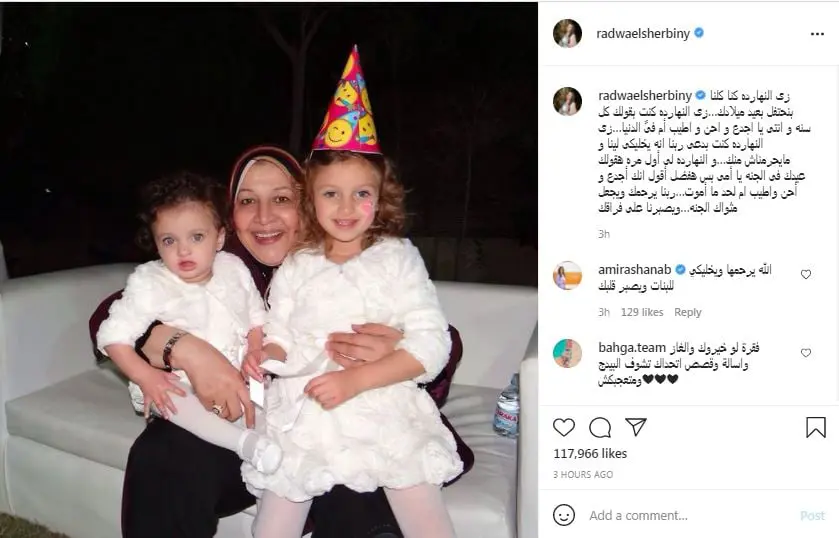The image size is (839, 538).
Task: Open the radwaelsherbiny username in header
Action: [x=643, y=34]
